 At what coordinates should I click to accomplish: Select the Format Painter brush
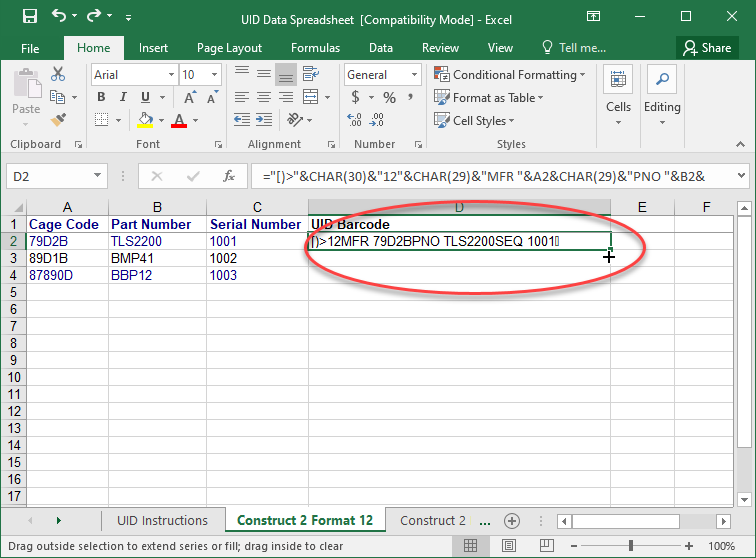[58, 120]
